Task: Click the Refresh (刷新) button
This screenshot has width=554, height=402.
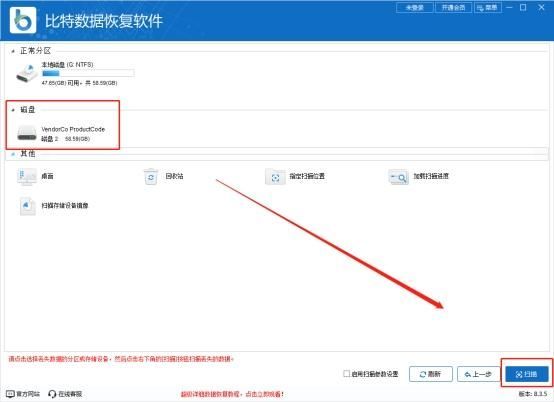Action: pyautogui.click(x=431, y=374)
